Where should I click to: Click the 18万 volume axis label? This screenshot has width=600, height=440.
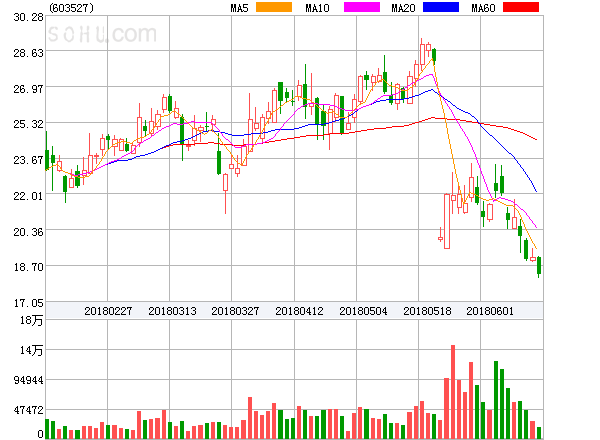tap(31, 320)
